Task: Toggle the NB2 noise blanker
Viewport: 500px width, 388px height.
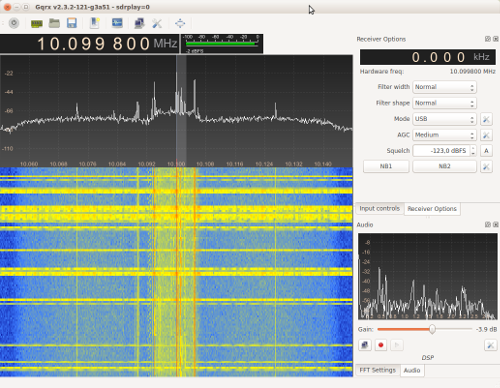Action: tap(444, 166)
